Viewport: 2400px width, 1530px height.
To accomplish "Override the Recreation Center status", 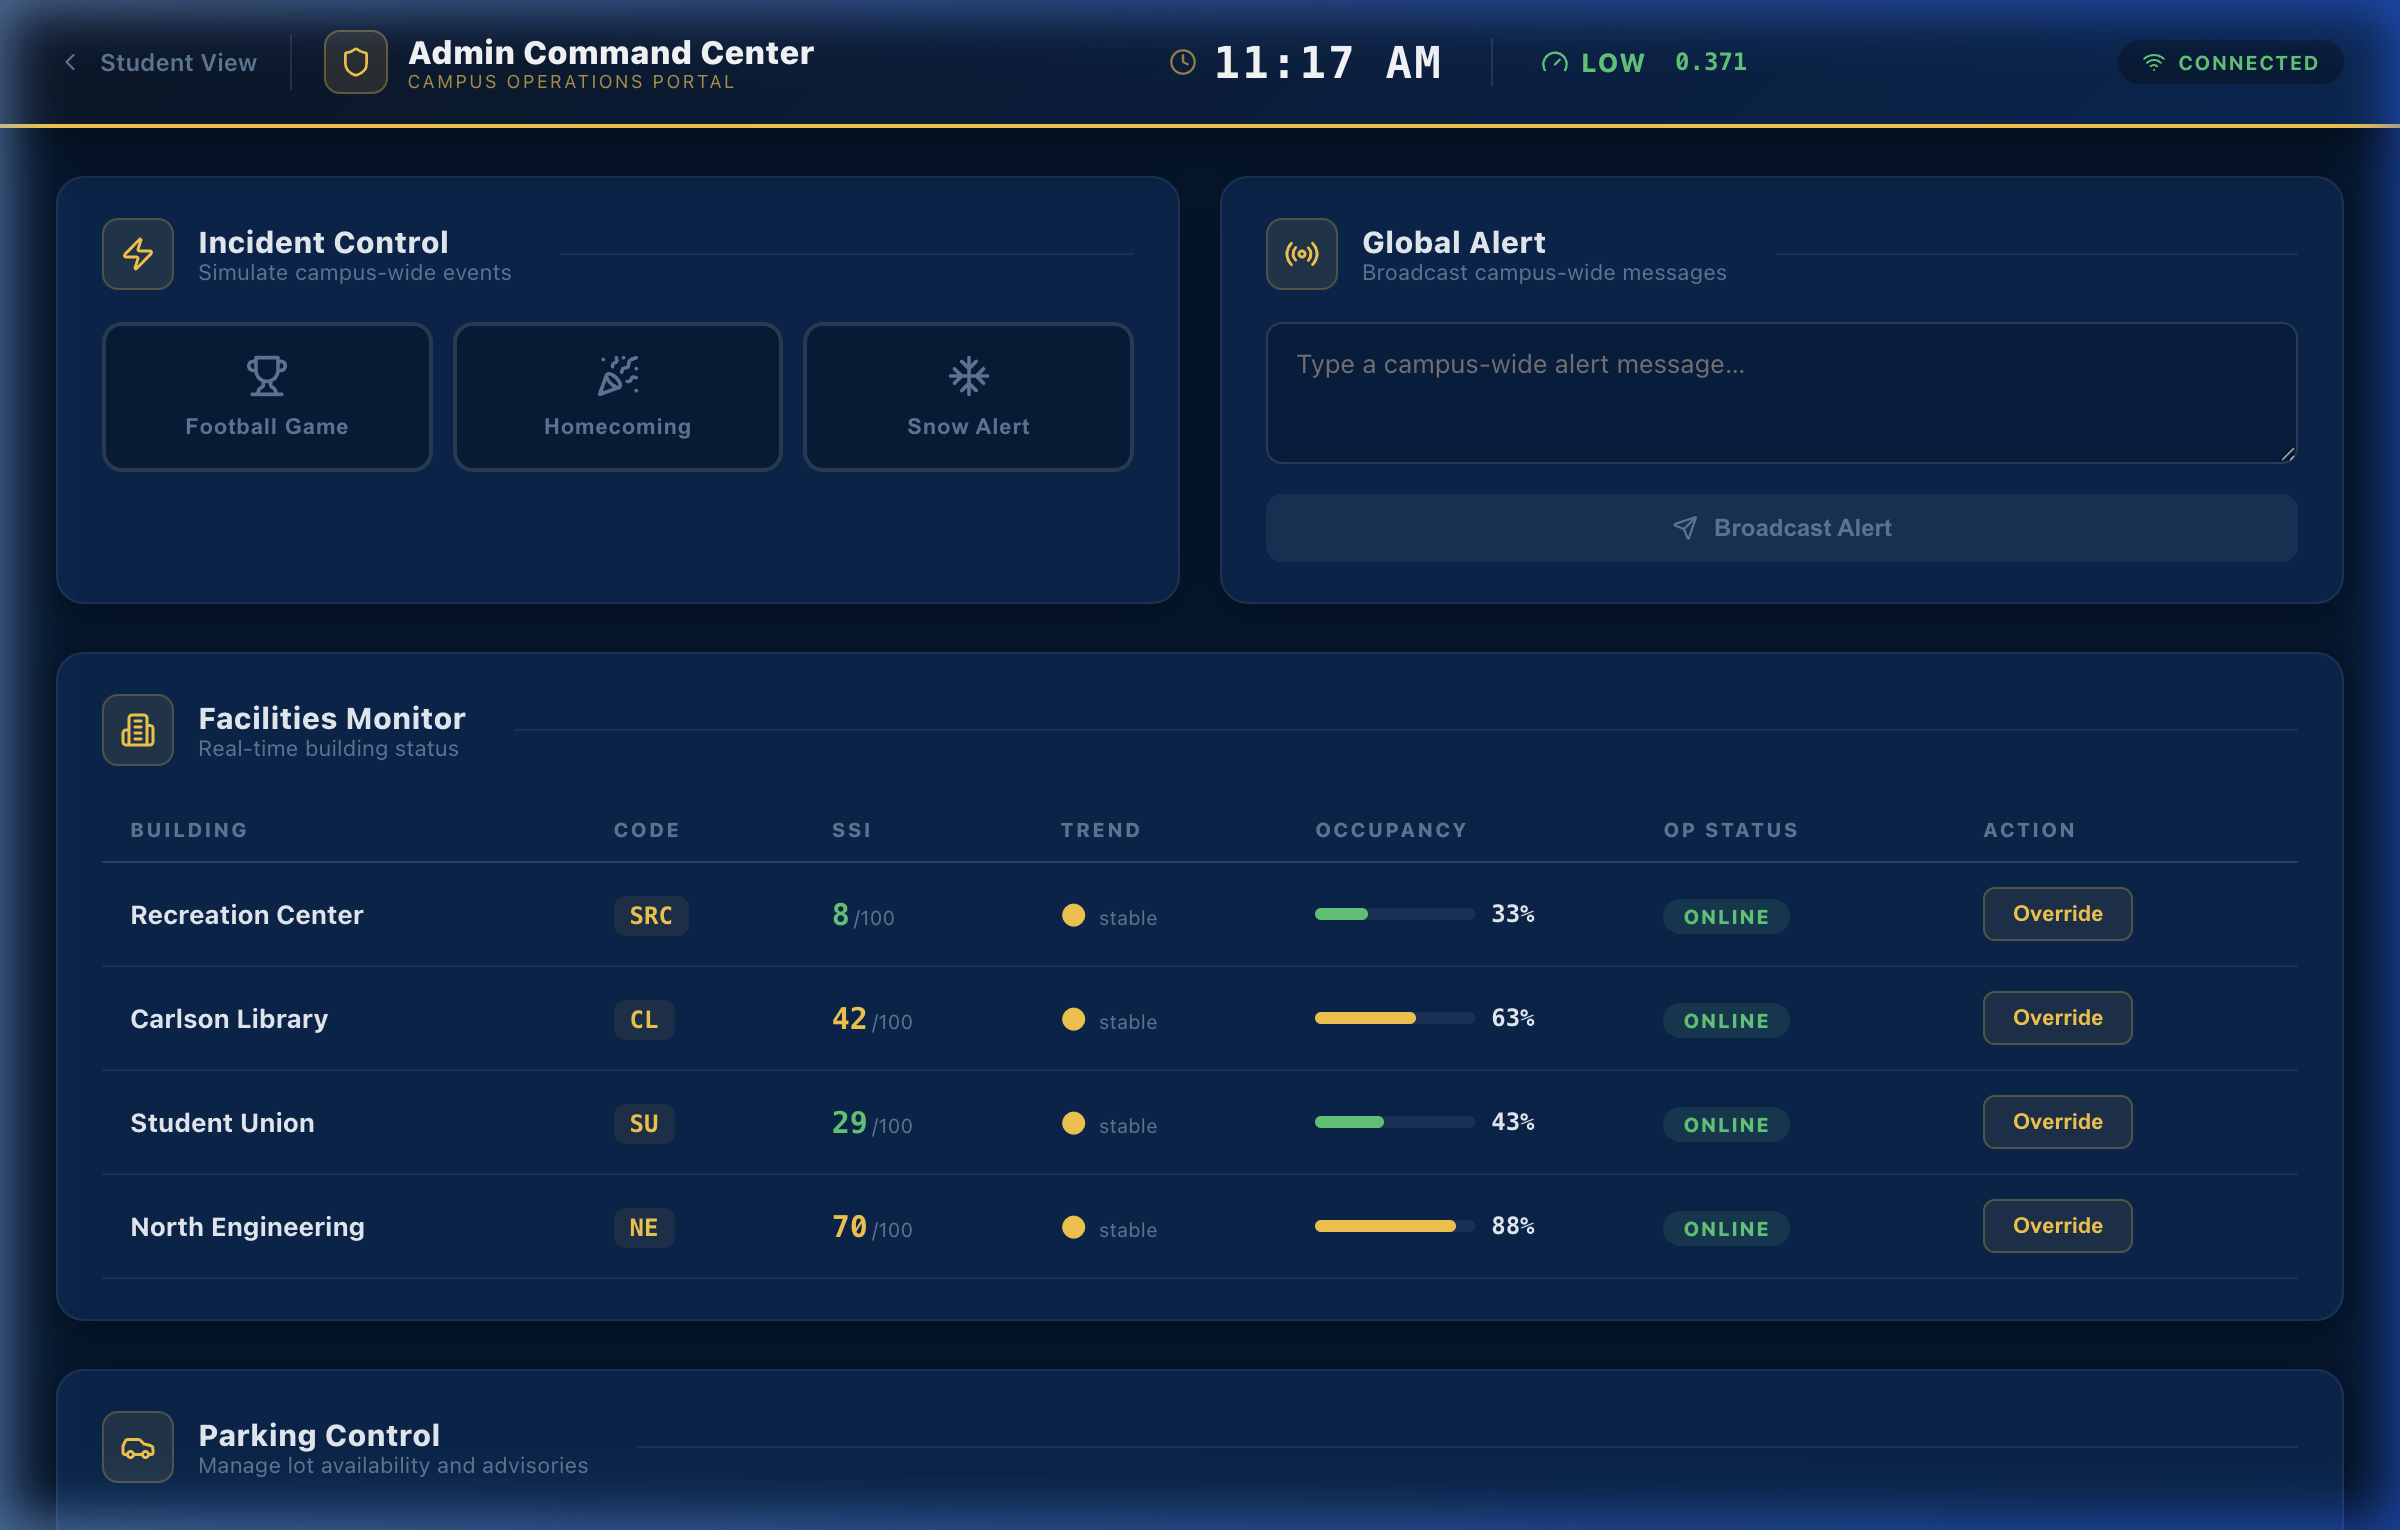I will pyautogui.click(x=2058, y=914).
